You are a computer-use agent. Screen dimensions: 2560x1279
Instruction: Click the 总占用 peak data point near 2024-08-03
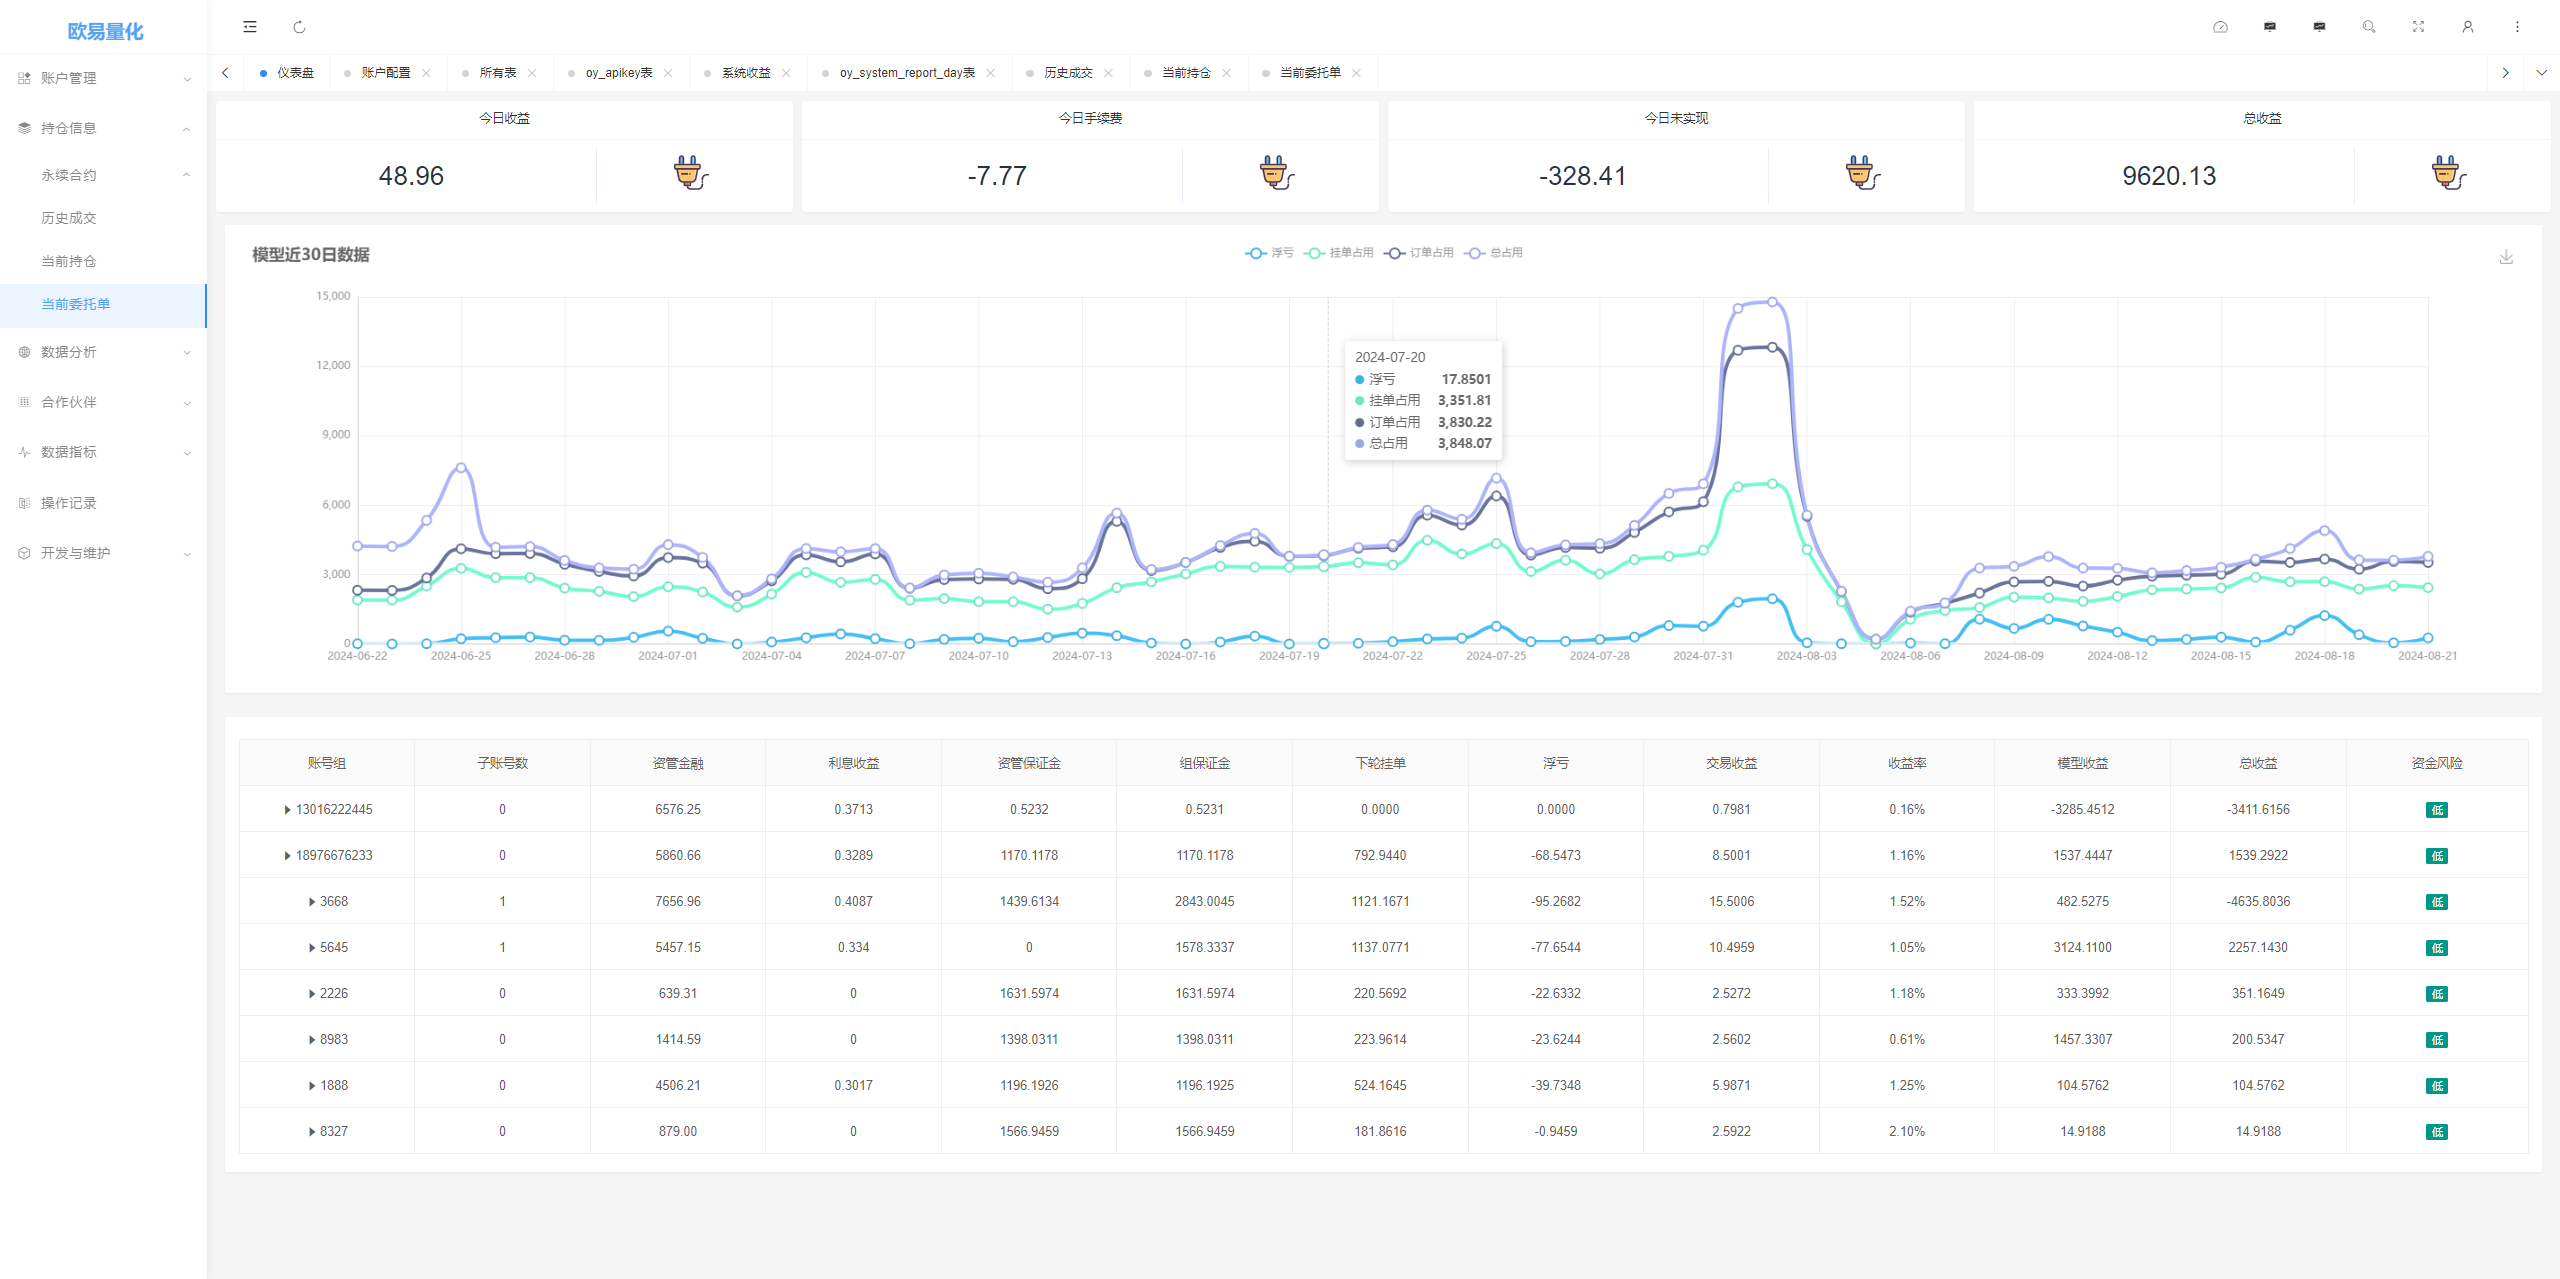pos(1773,301)
